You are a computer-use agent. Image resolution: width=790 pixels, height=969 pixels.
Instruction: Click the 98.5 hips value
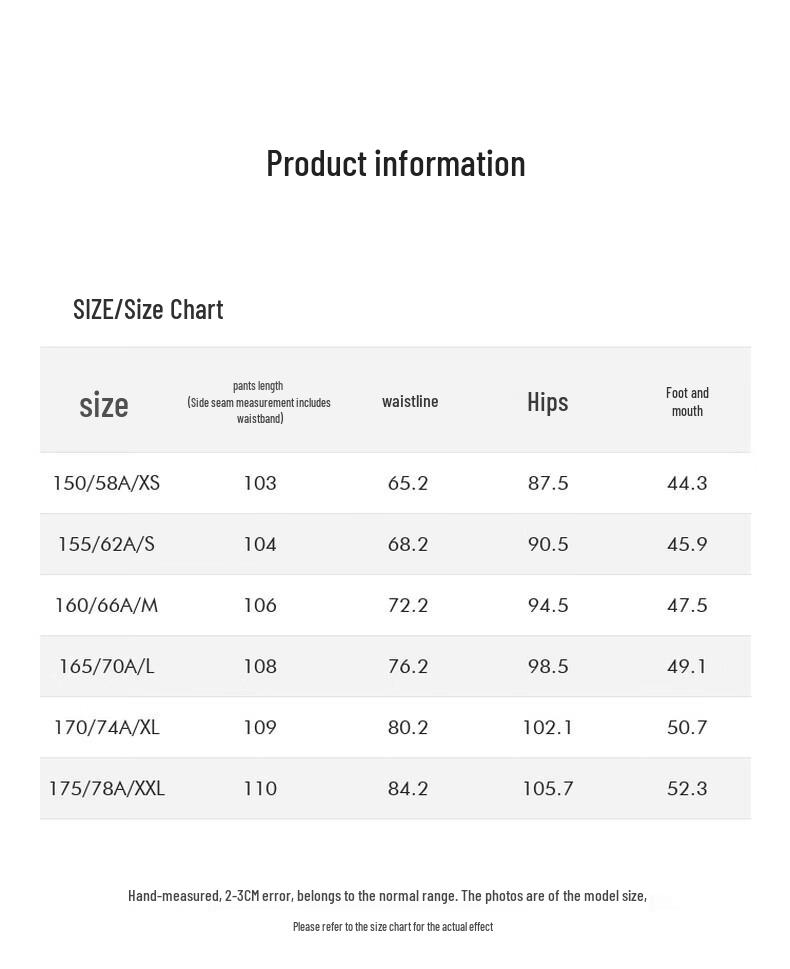(548, 667)
